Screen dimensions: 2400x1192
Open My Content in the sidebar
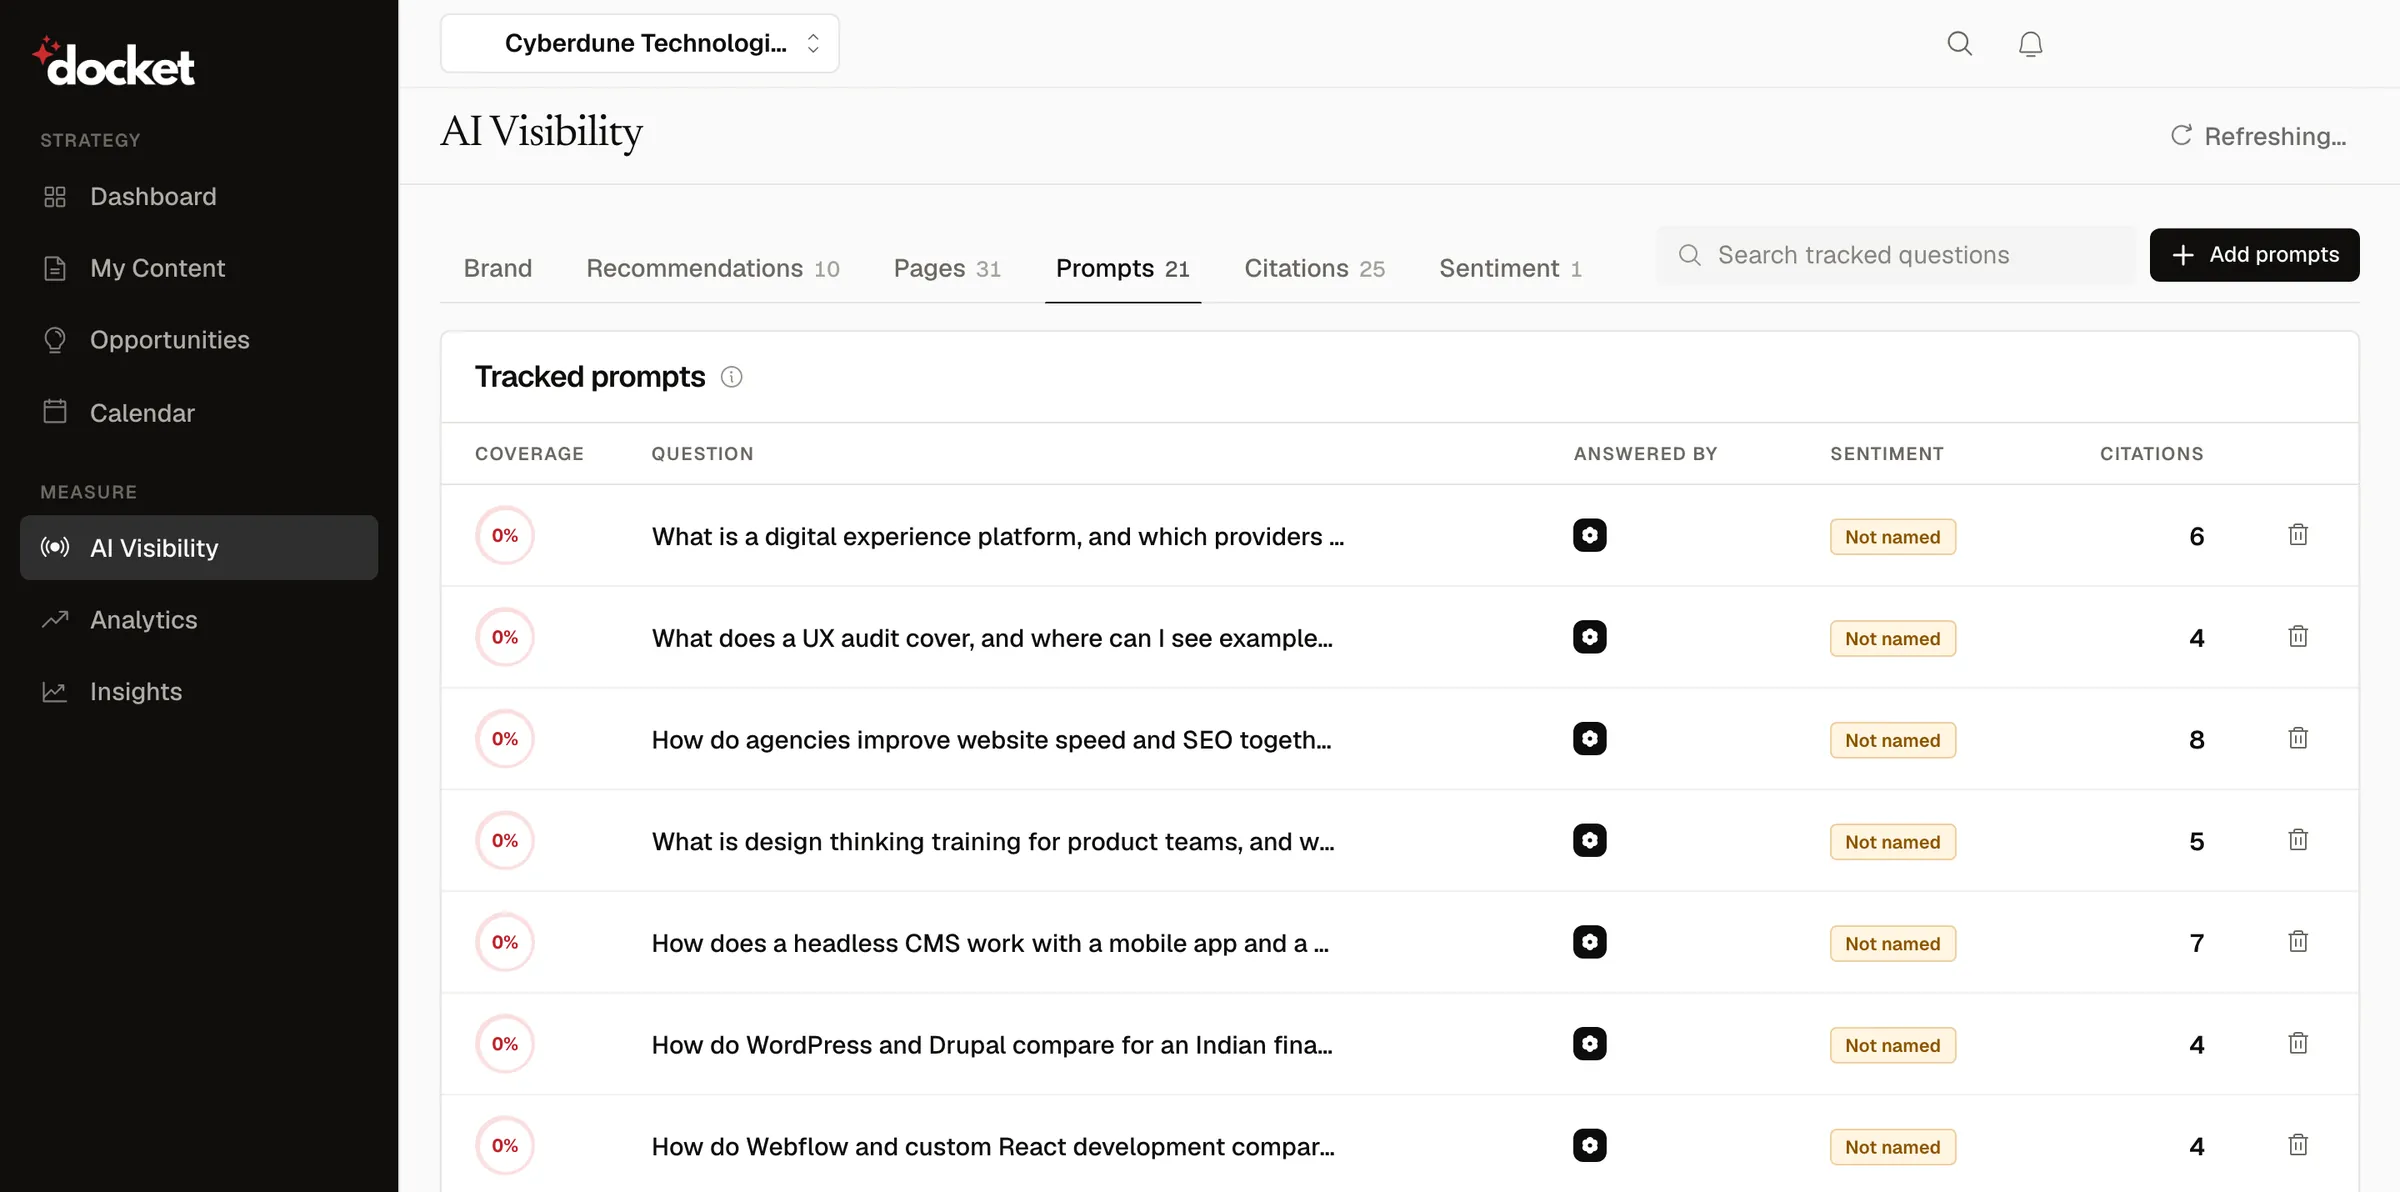click(198, 268)
